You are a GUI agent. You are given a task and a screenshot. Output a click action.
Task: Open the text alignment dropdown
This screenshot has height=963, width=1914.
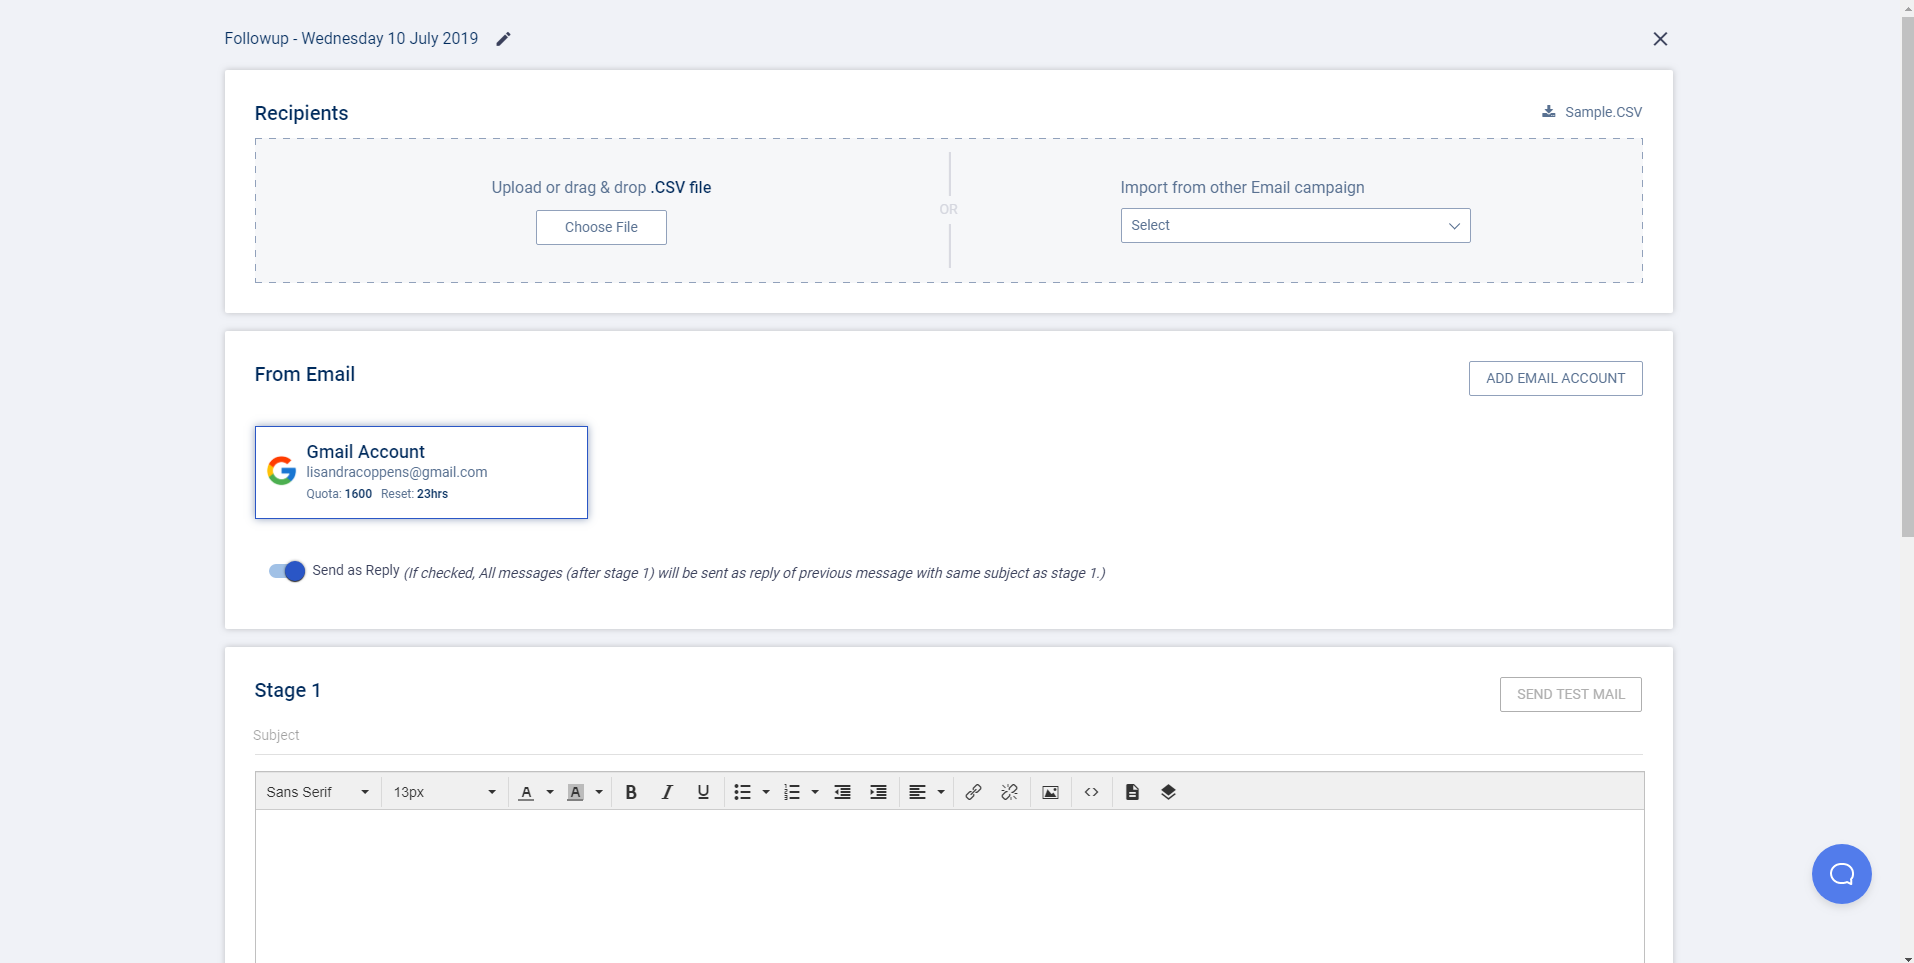pyautogui.click(x=924, y=792)
